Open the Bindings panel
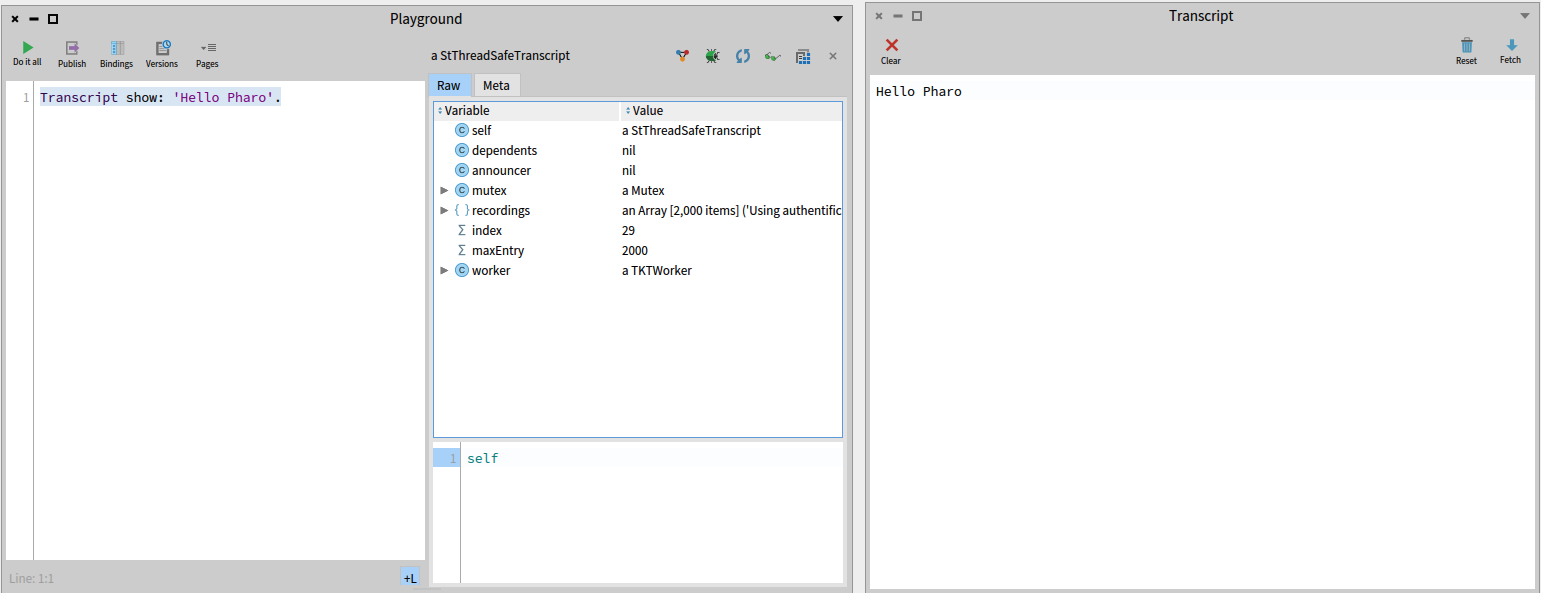Image resolution: width=1541 pixels, height=593 pixels. tap(116, 53)
